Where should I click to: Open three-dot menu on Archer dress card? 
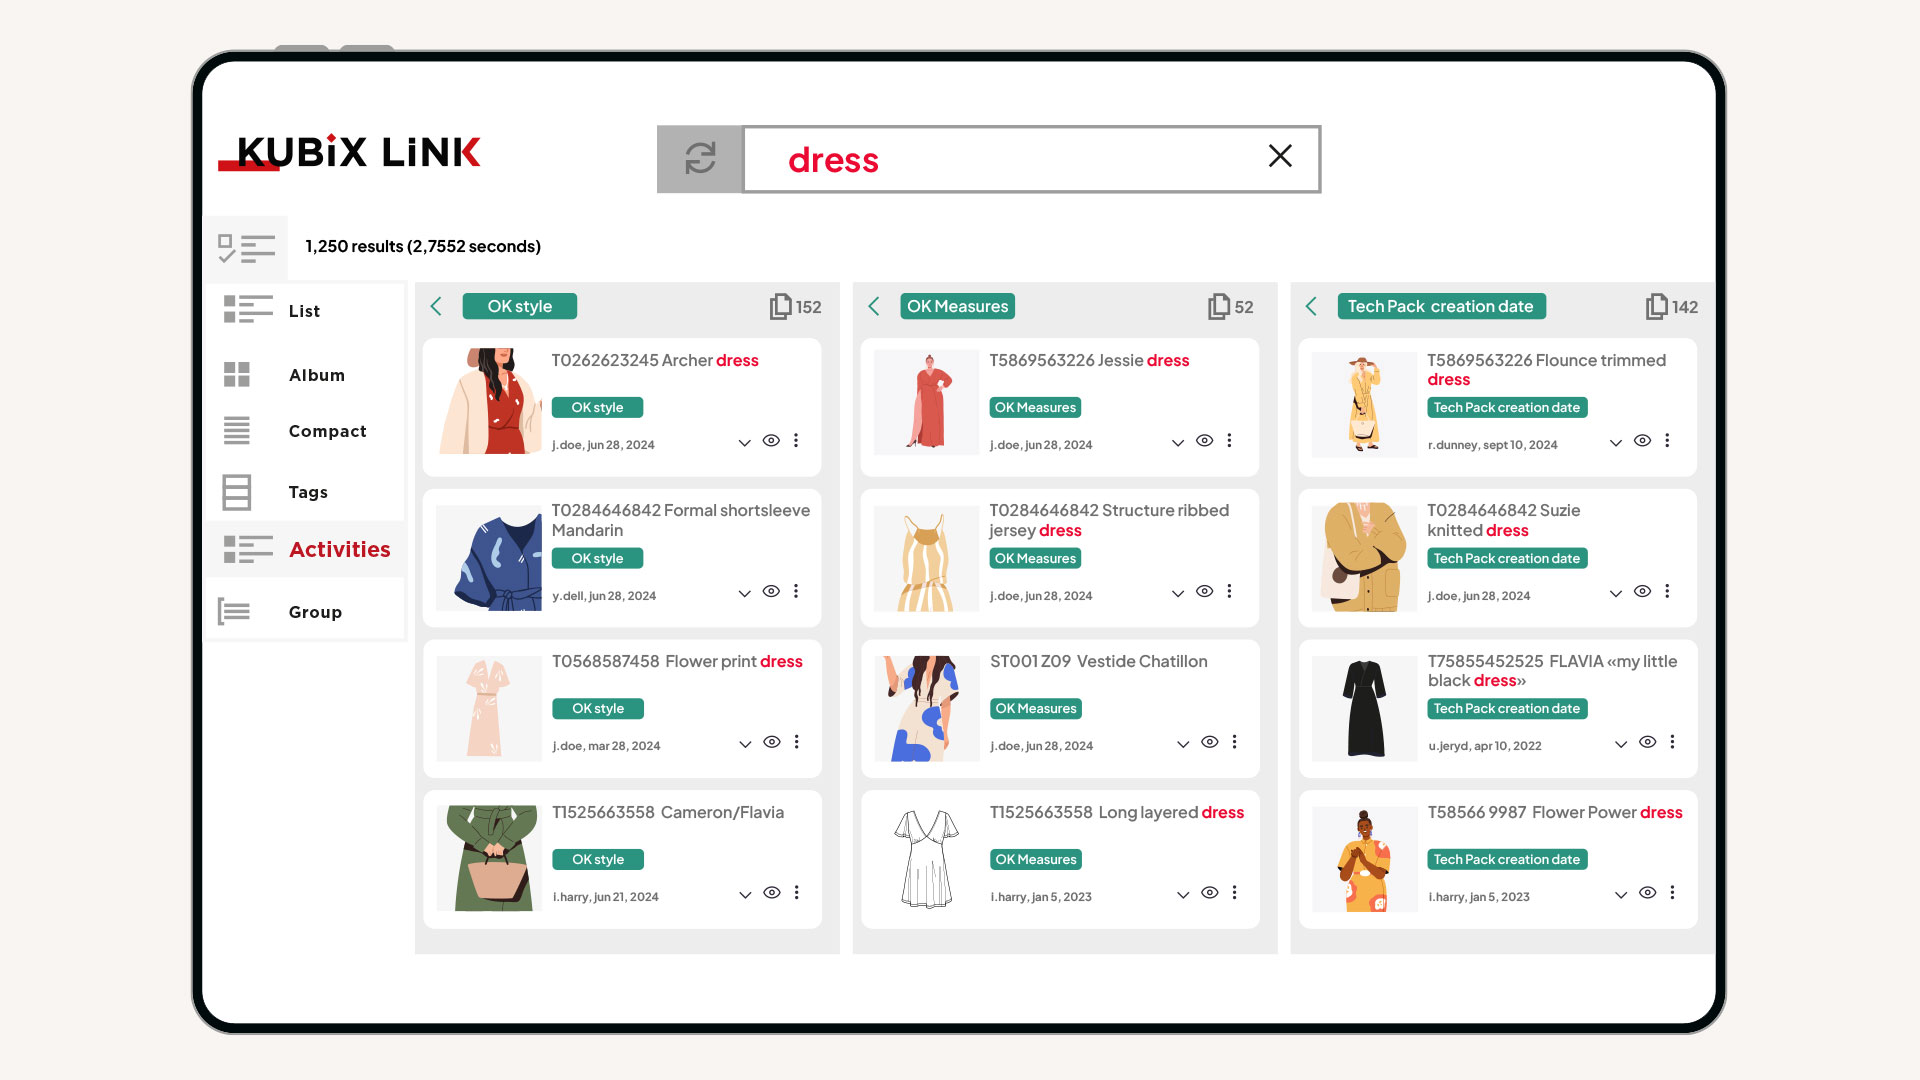[796, 440]
